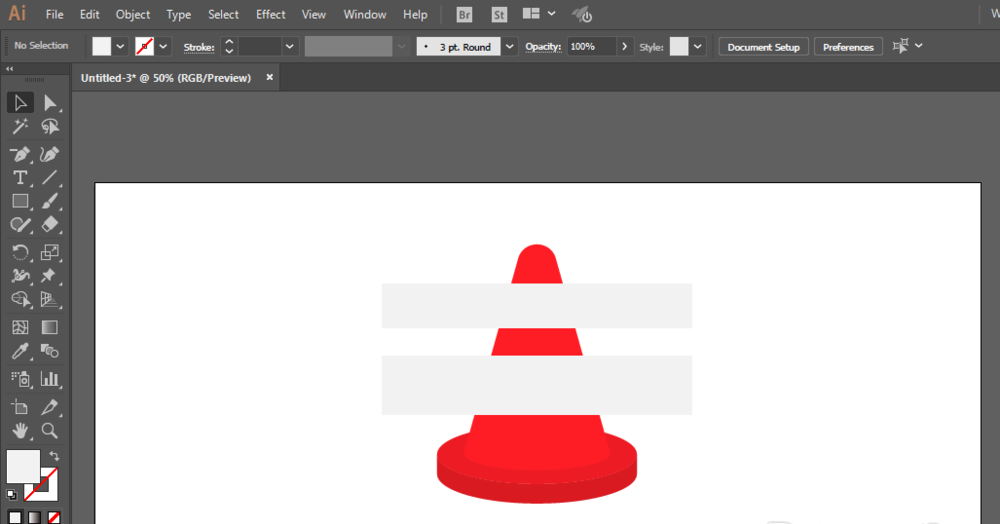Choose the Gradient tool
The width and height of the screenshot is (1000, 524).
[x=50, y=328]
